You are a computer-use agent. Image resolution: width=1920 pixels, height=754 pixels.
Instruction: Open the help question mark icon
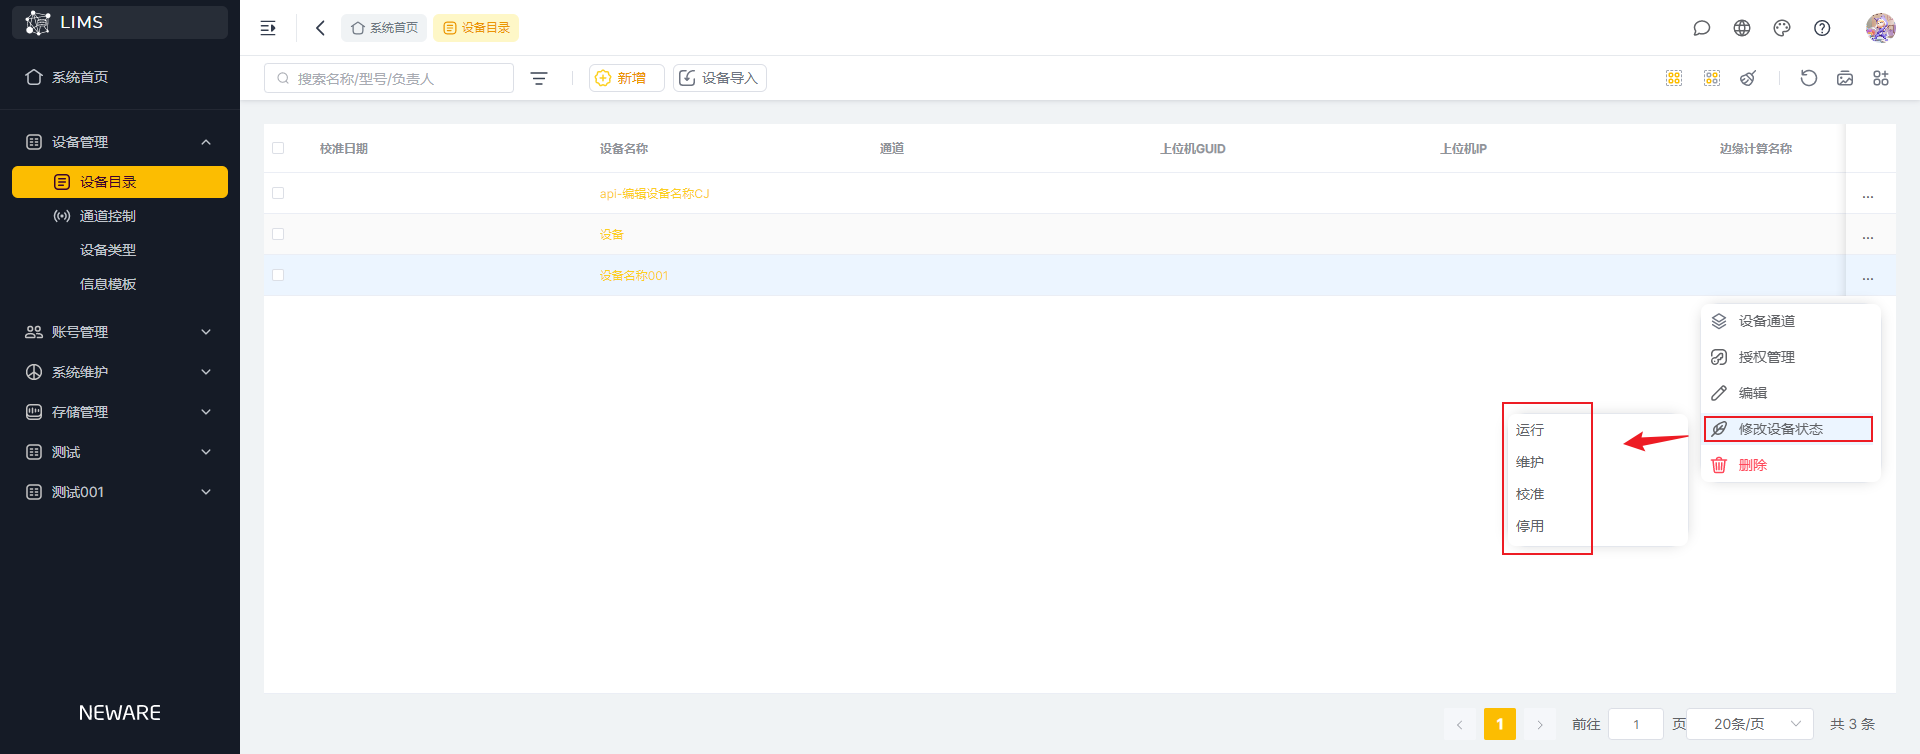[x=1822, y=28]
